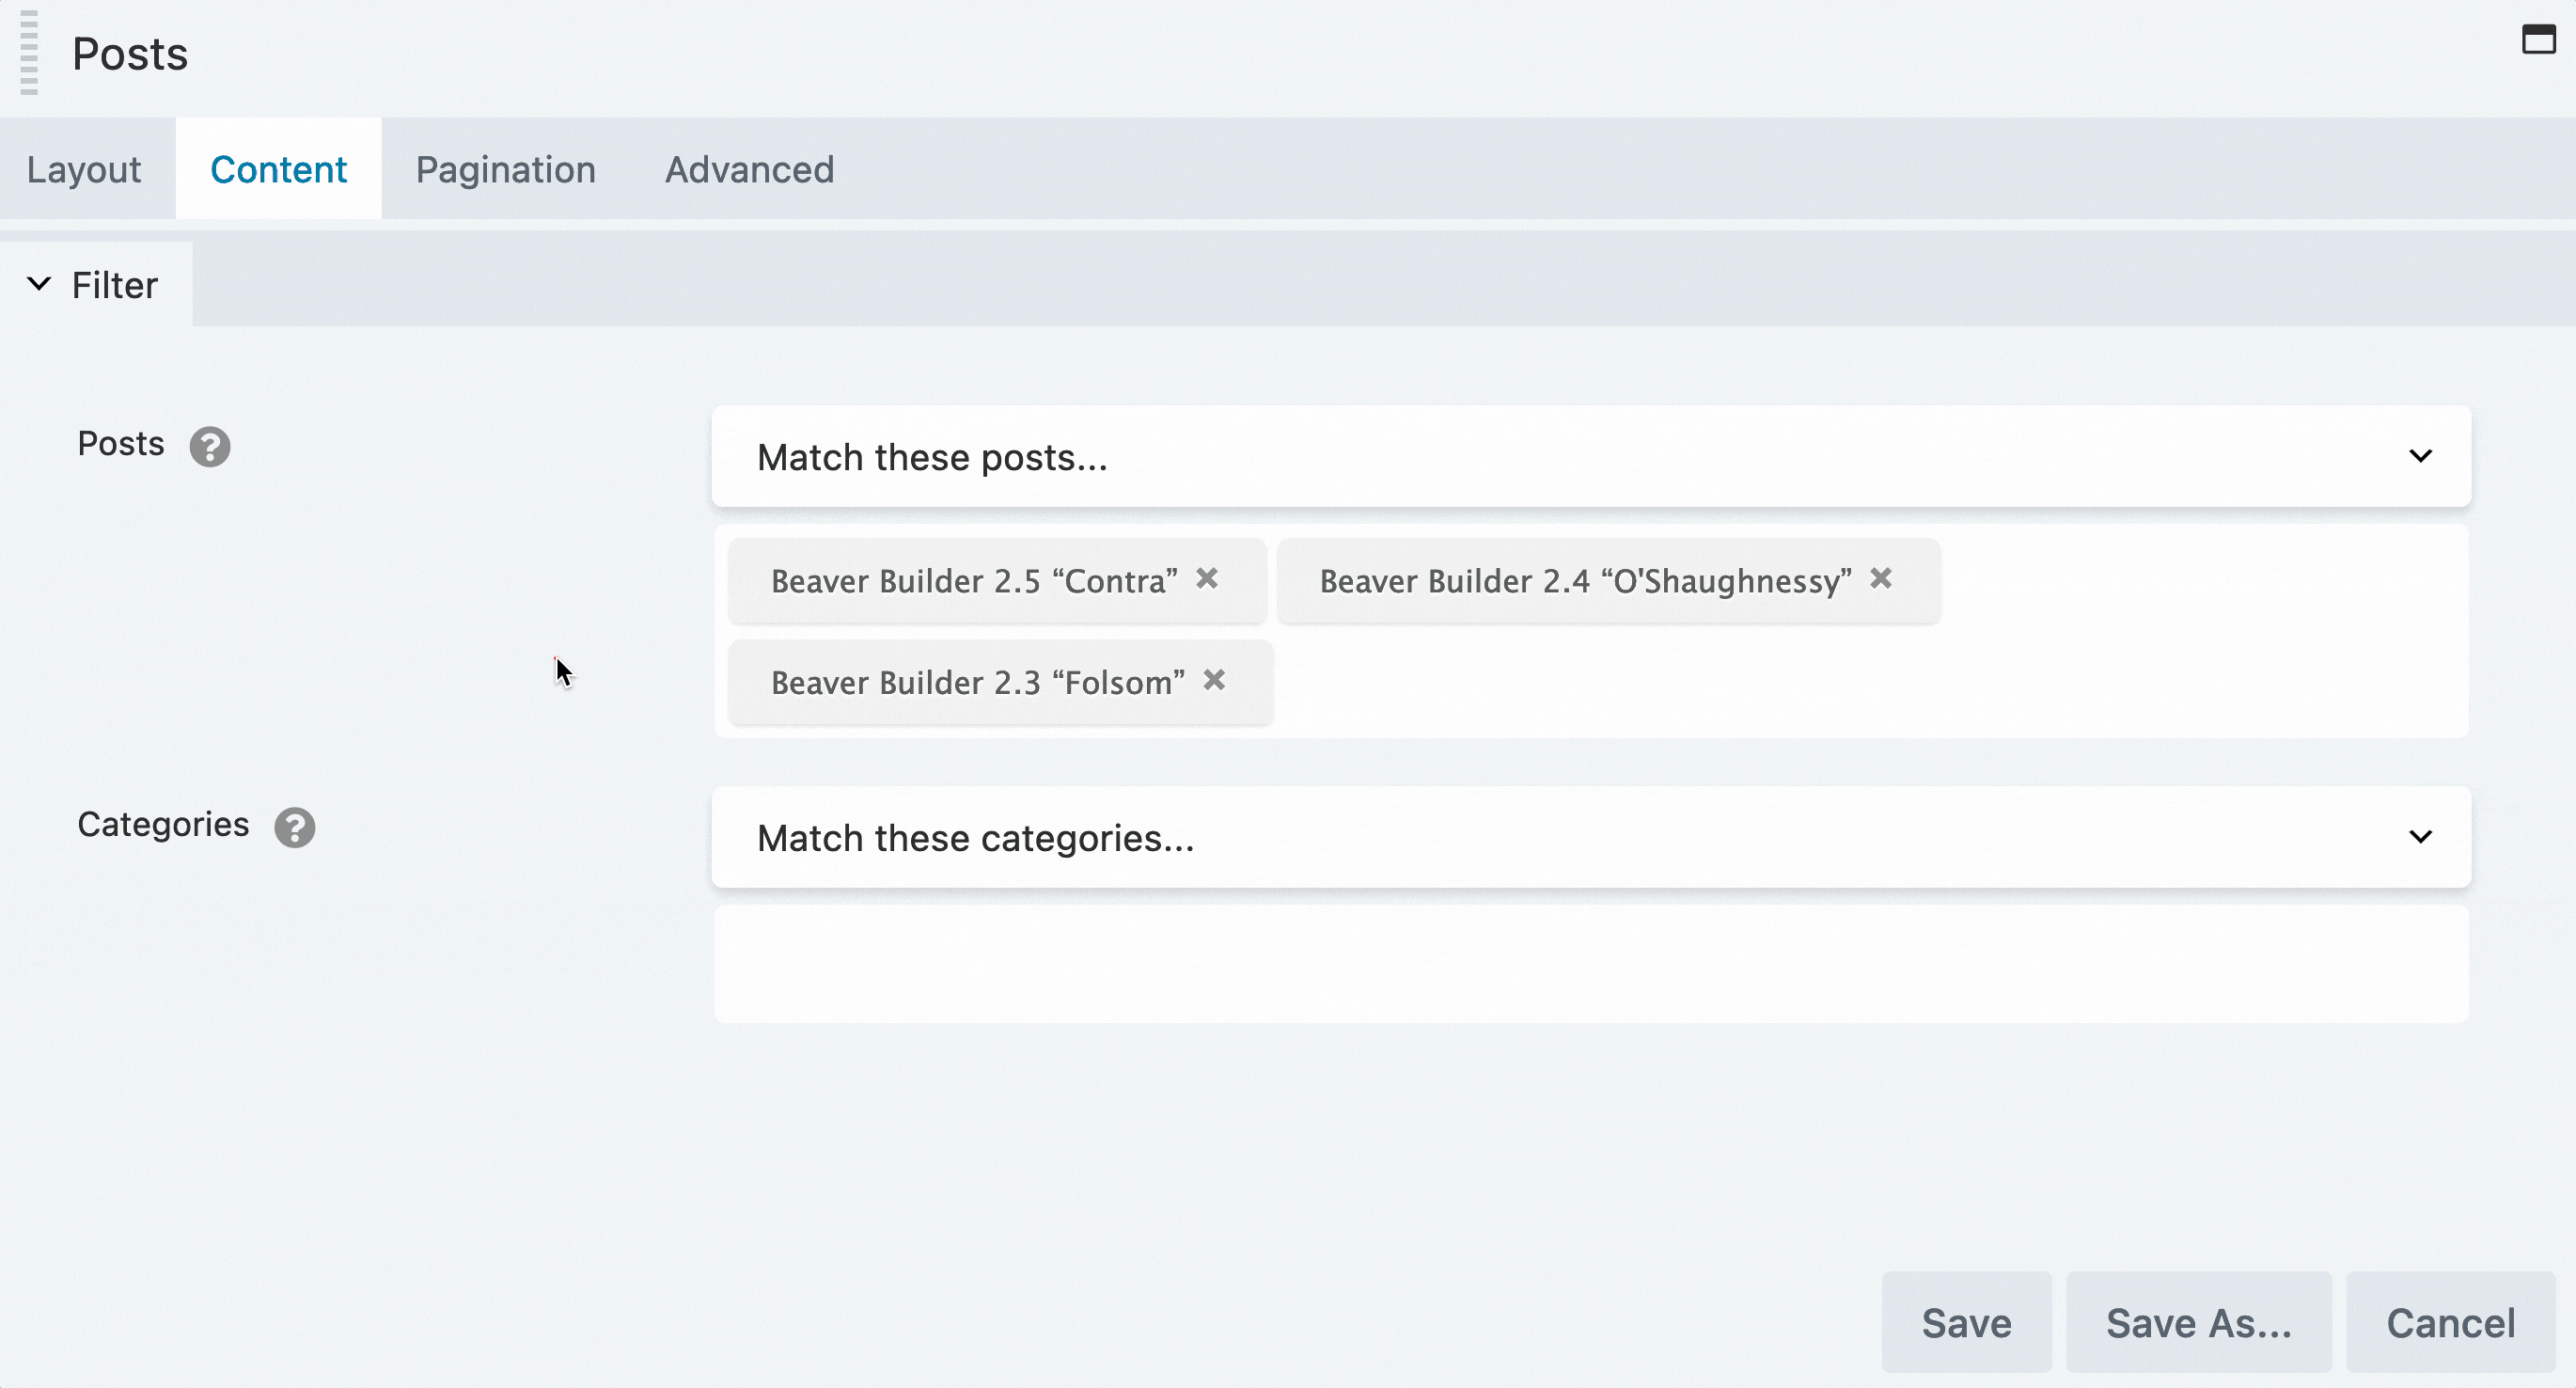Open the Posts help tooltip
The width and height of the screenshot is (2576, 1388).
210,446
